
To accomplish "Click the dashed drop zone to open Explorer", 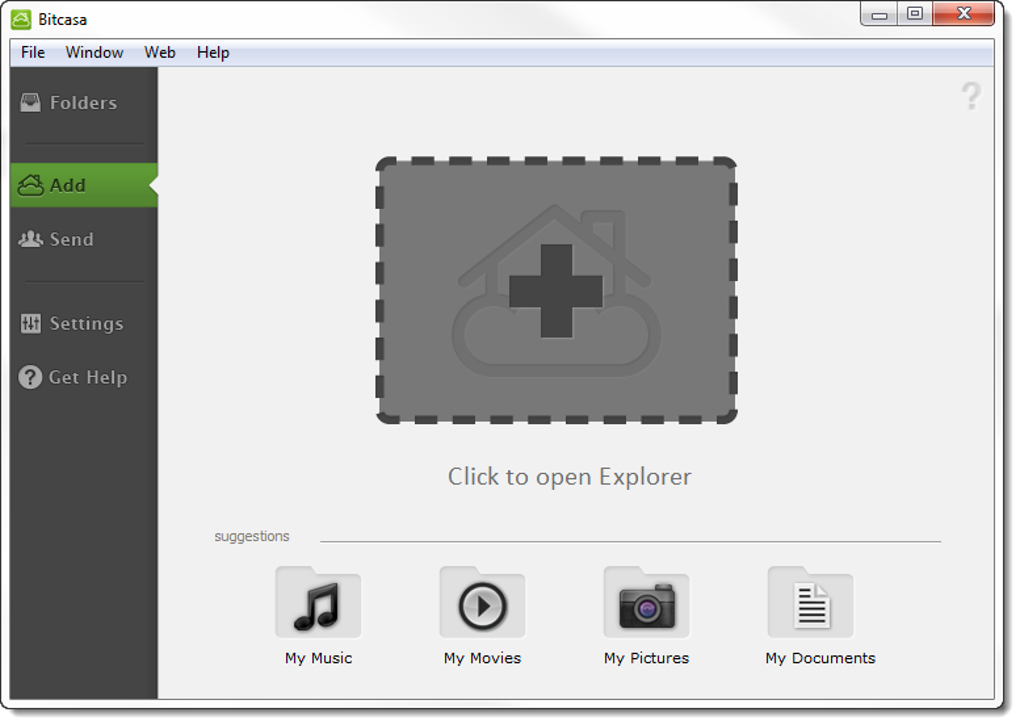I will [x=556, y=291].
